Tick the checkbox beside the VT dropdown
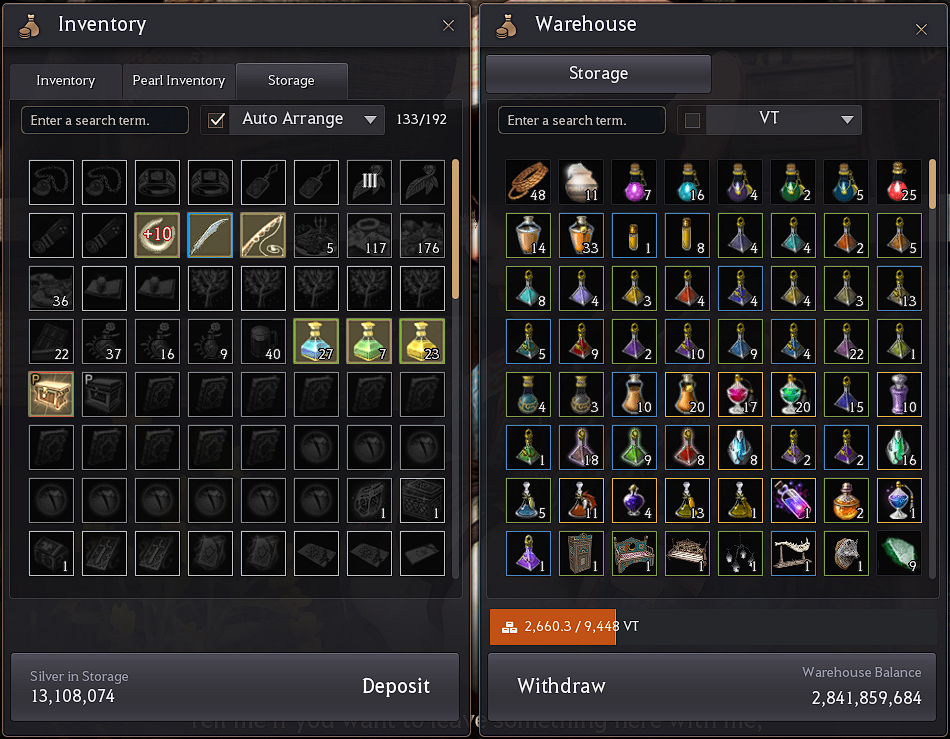This screenshot has width=950, height=739. pos(693,120)
